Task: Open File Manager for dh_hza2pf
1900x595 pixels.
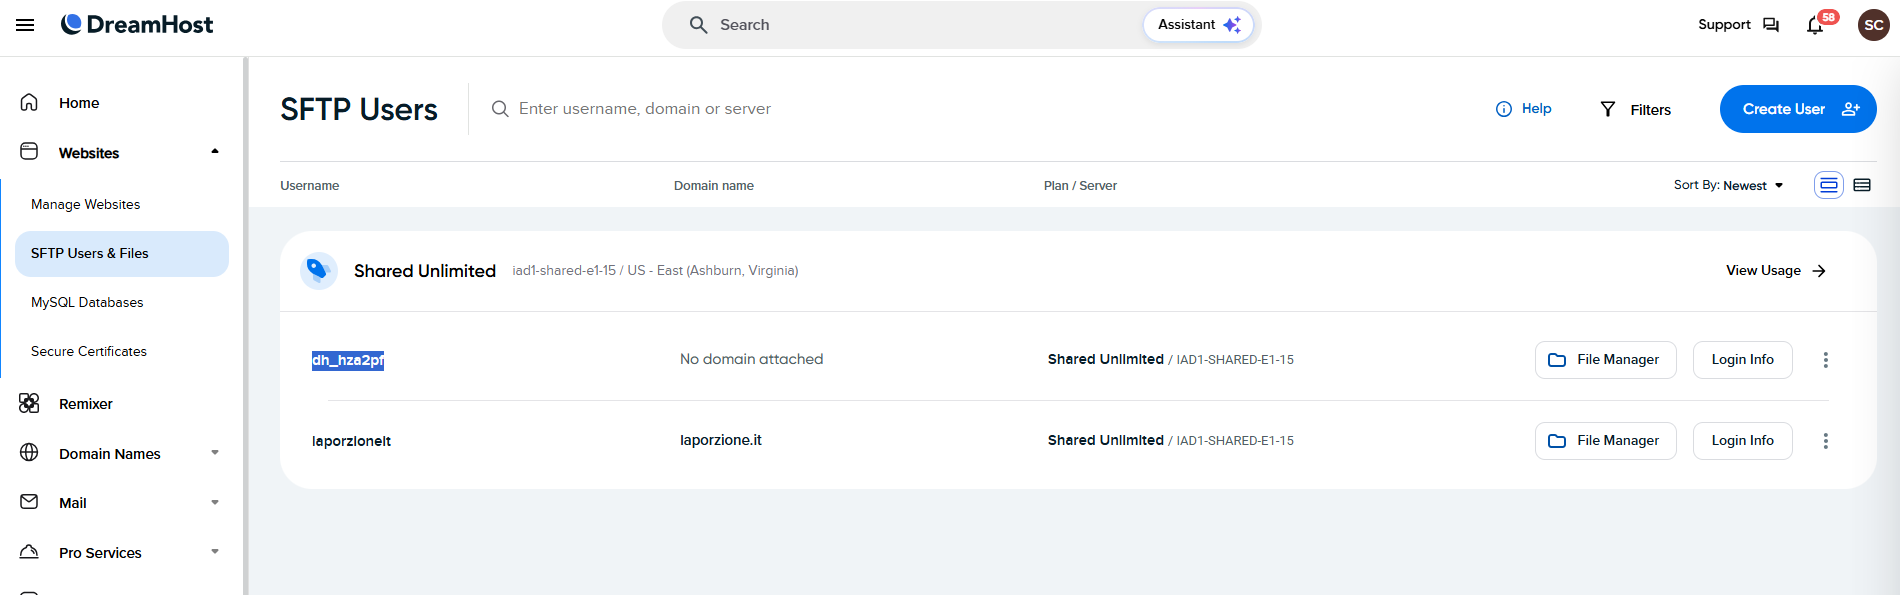Action: 1606,360
